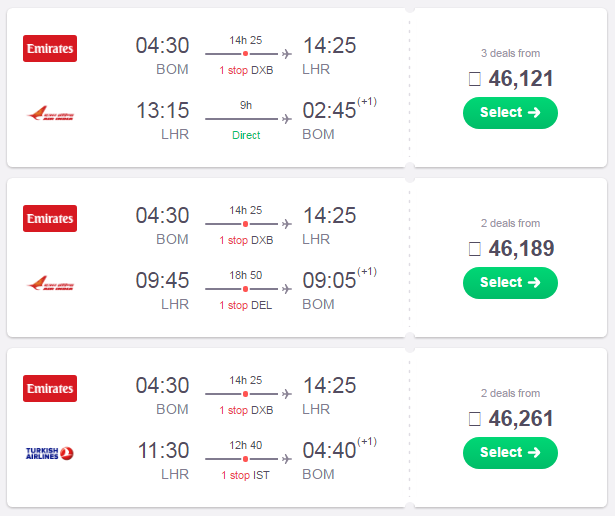
Task: Click the Emirates logo in the third result
Action: click(x=50, y=389)
